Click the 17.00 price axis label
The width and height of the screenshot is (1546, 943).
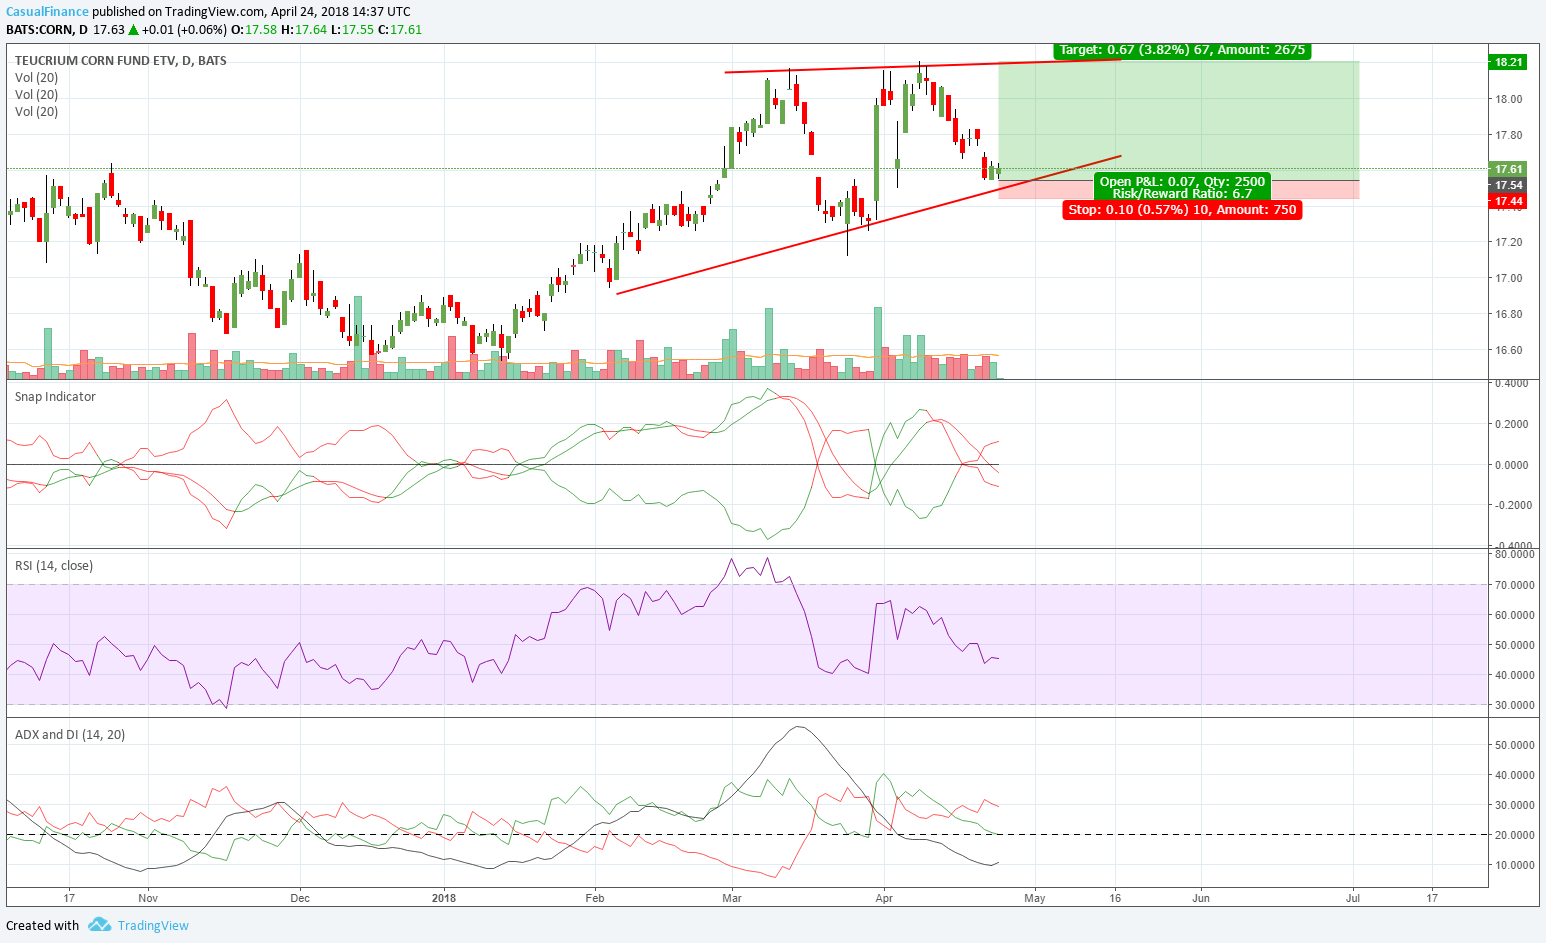pyautogui.click(x=1509, y=278)
